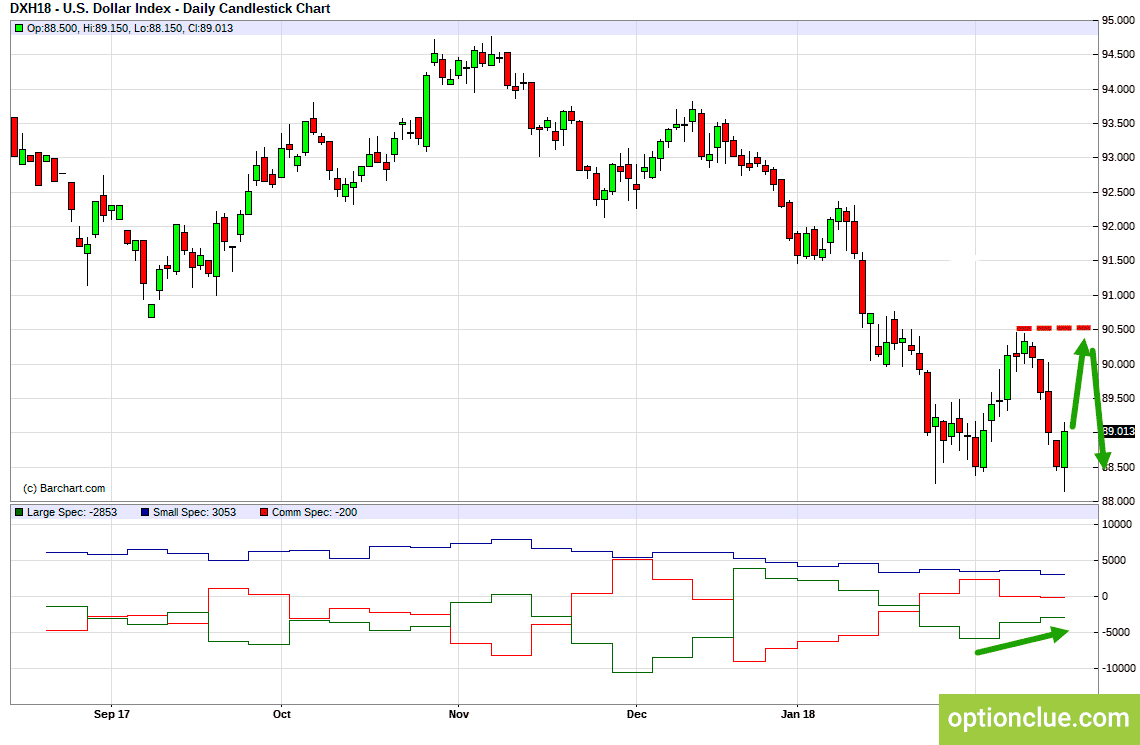The height and width of the screenshot is (745, 1140).
Task: Click the 93.000 price axis label
Action: (1118, 158)
